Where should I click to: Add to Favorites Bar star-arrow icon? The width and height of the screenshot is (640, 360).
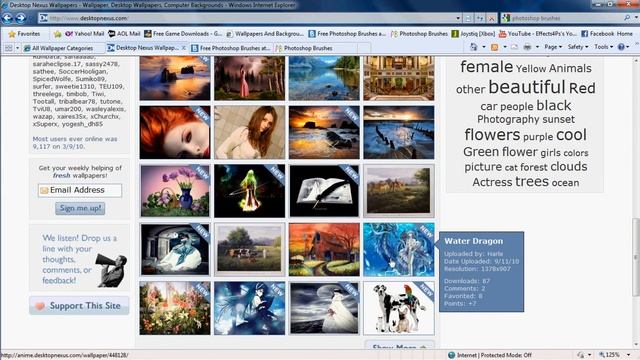coord(58,34)
